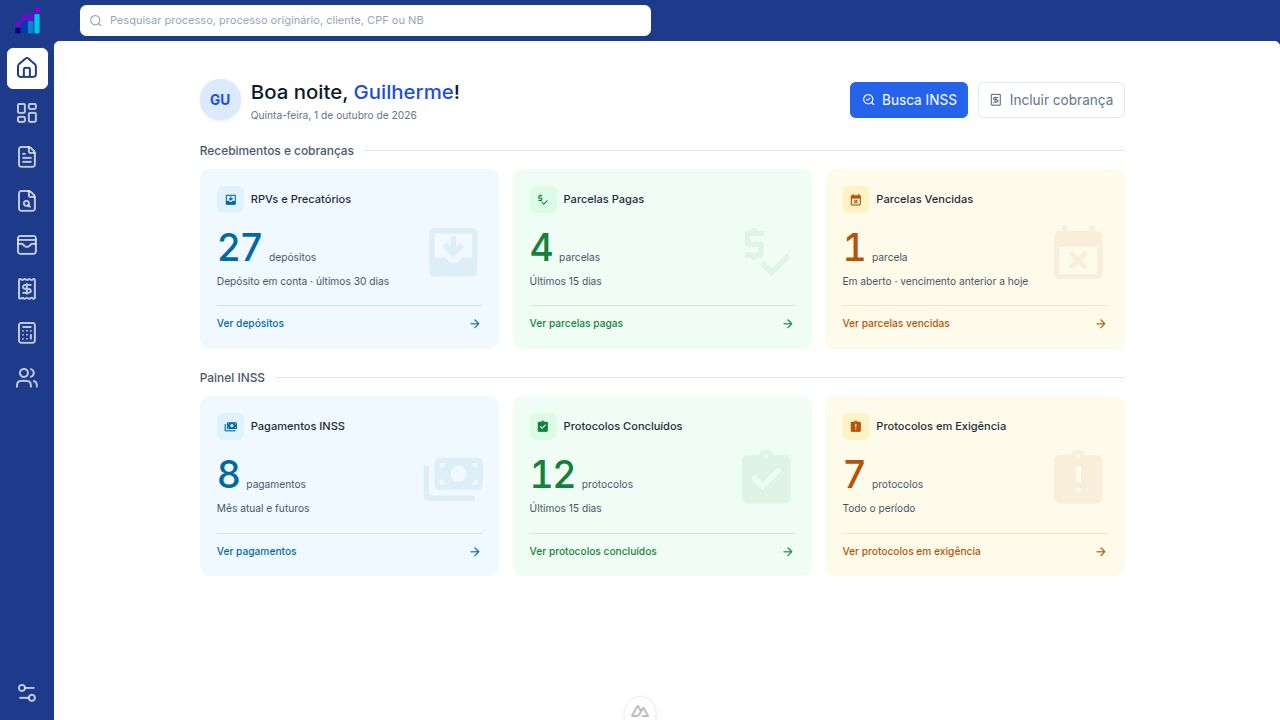Viewport: 1280px width, 720px height.
Task: Open the Home icon in the sidebar
Action: 27,68
